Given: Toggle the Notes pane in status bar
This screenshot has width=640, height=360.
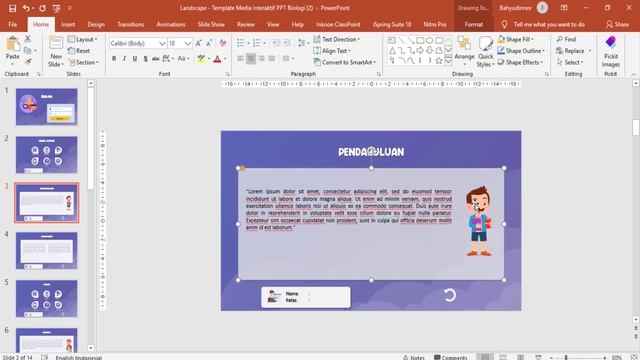Looking at the screenshot, I should coord(413,357).
